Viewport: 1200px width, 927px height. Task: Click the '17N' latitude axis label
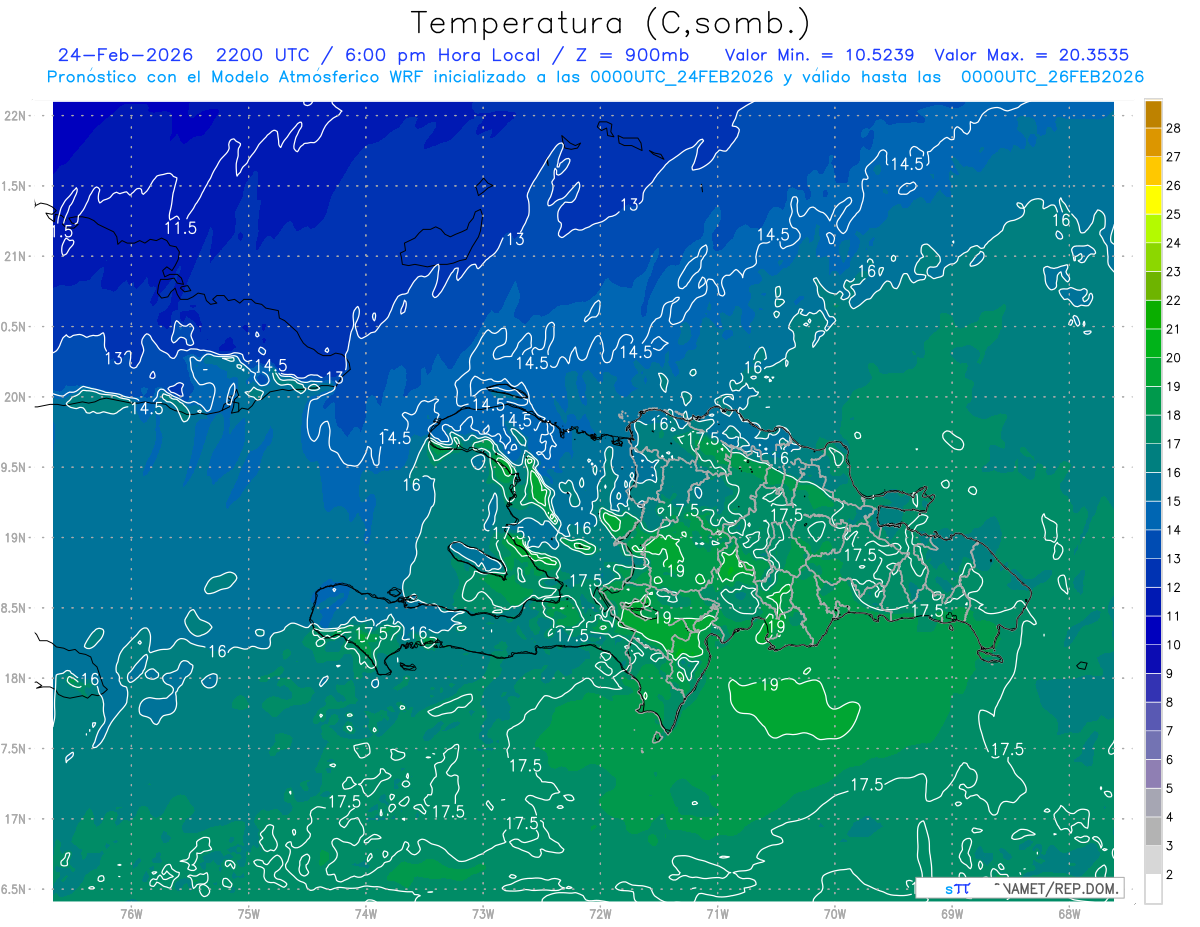point(15,819)
